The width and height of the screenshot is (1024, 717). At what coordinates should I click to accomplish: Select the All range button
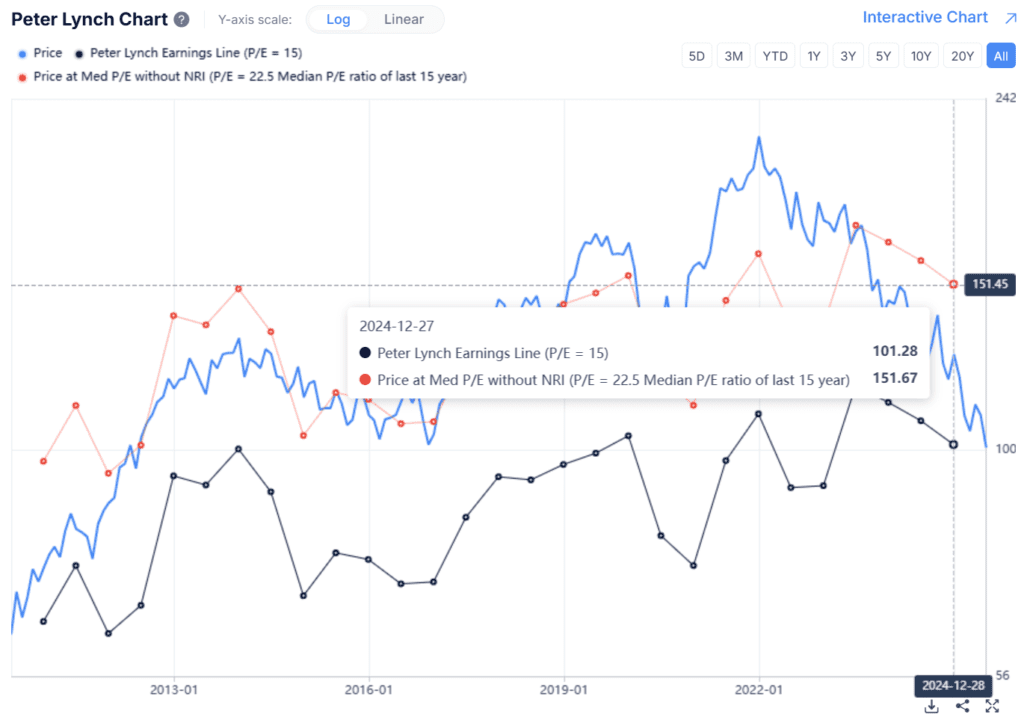1000,56
